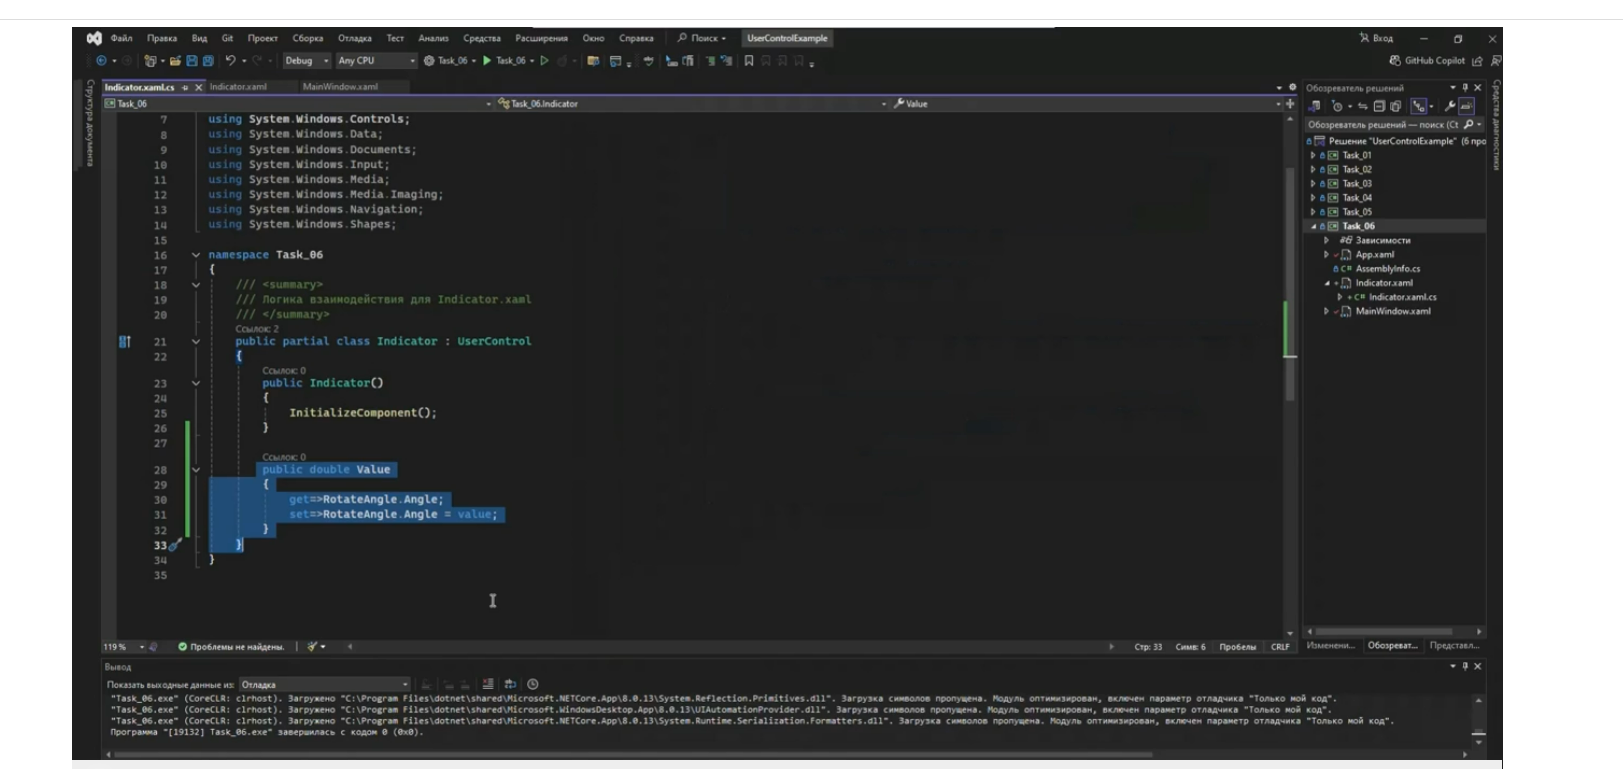Collapse the namespace Task_06 code block
The height and width of the screenshot is (769, 1623).
196,255
